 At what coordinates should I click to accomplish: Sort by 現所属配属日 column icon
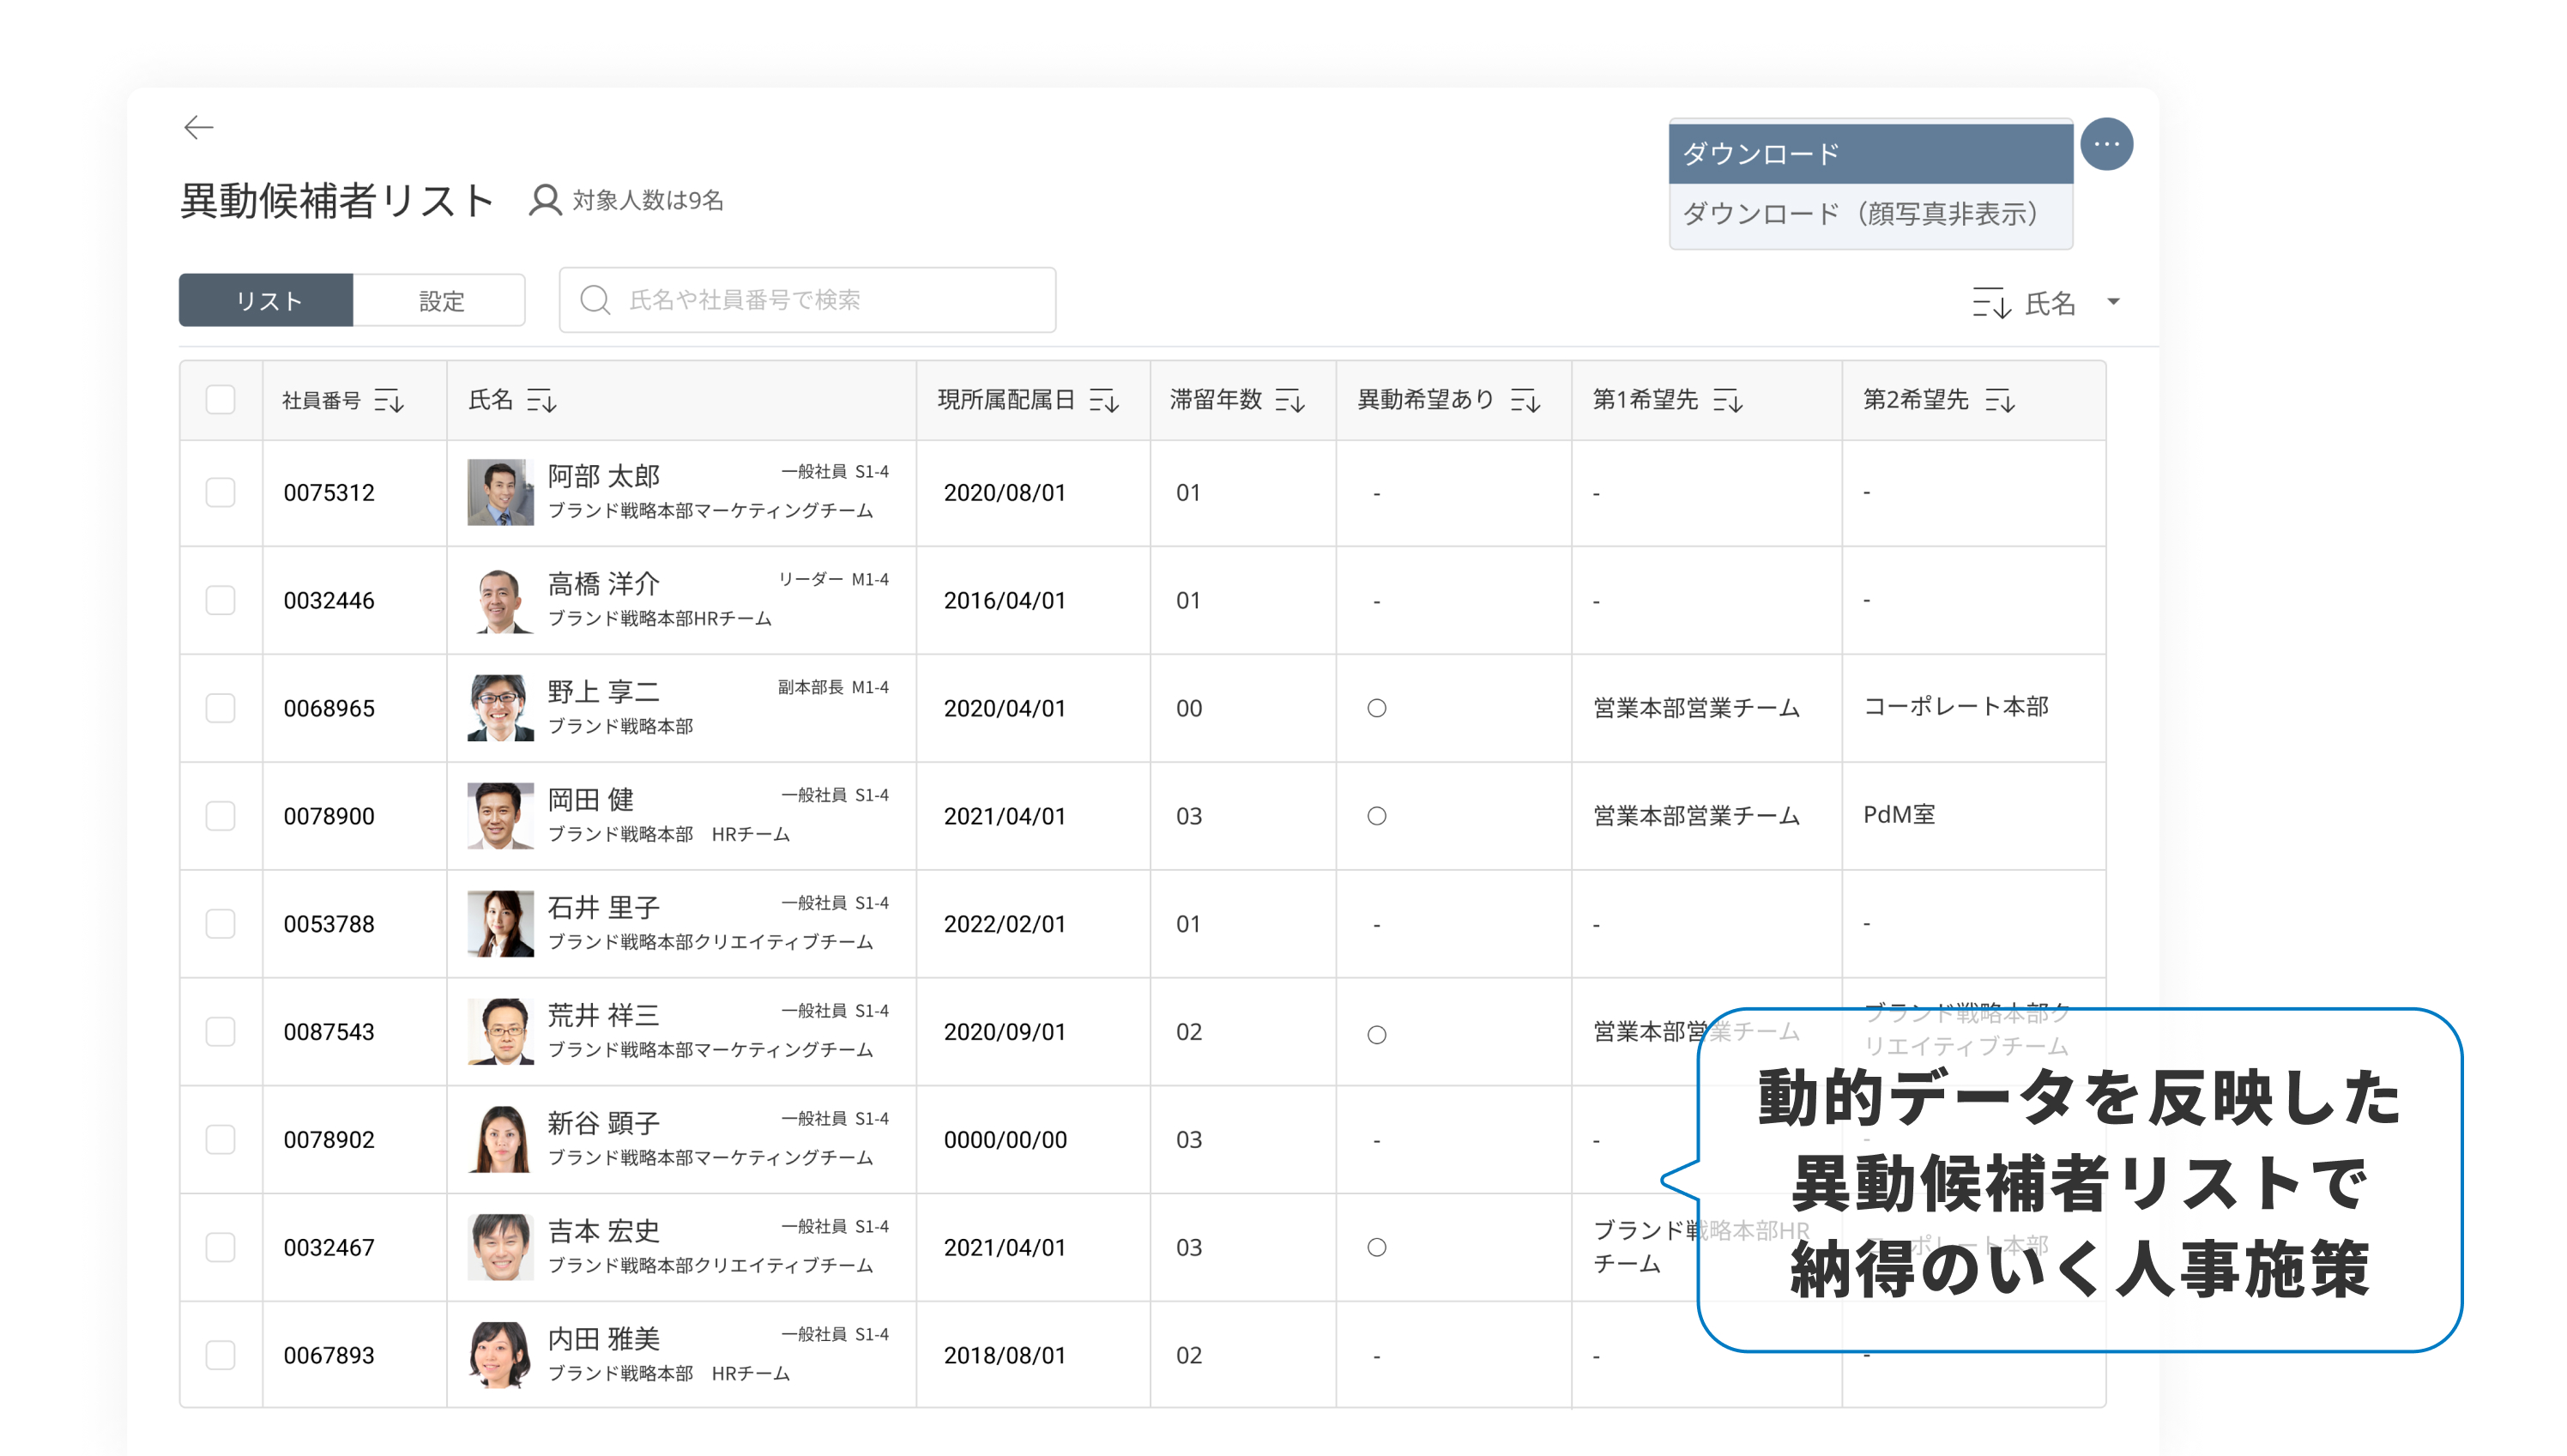(x=1104, y=401)
